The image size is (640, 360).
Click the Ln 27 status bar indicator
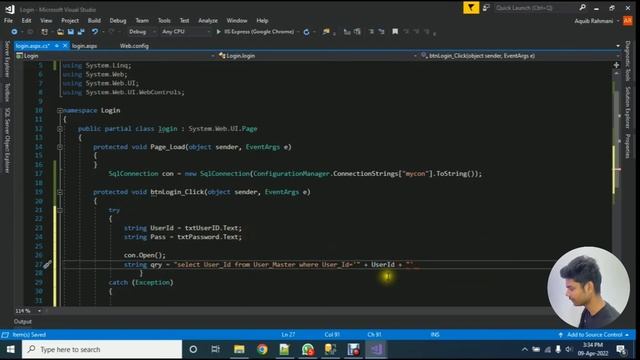pos(288,335)
